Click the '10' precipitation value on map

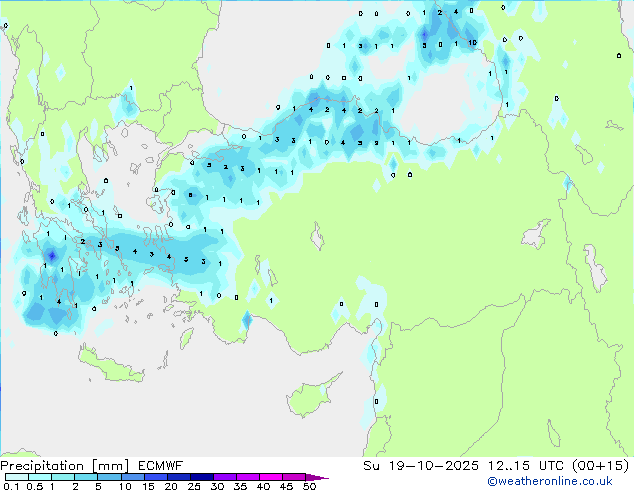(x=472, y=42)
